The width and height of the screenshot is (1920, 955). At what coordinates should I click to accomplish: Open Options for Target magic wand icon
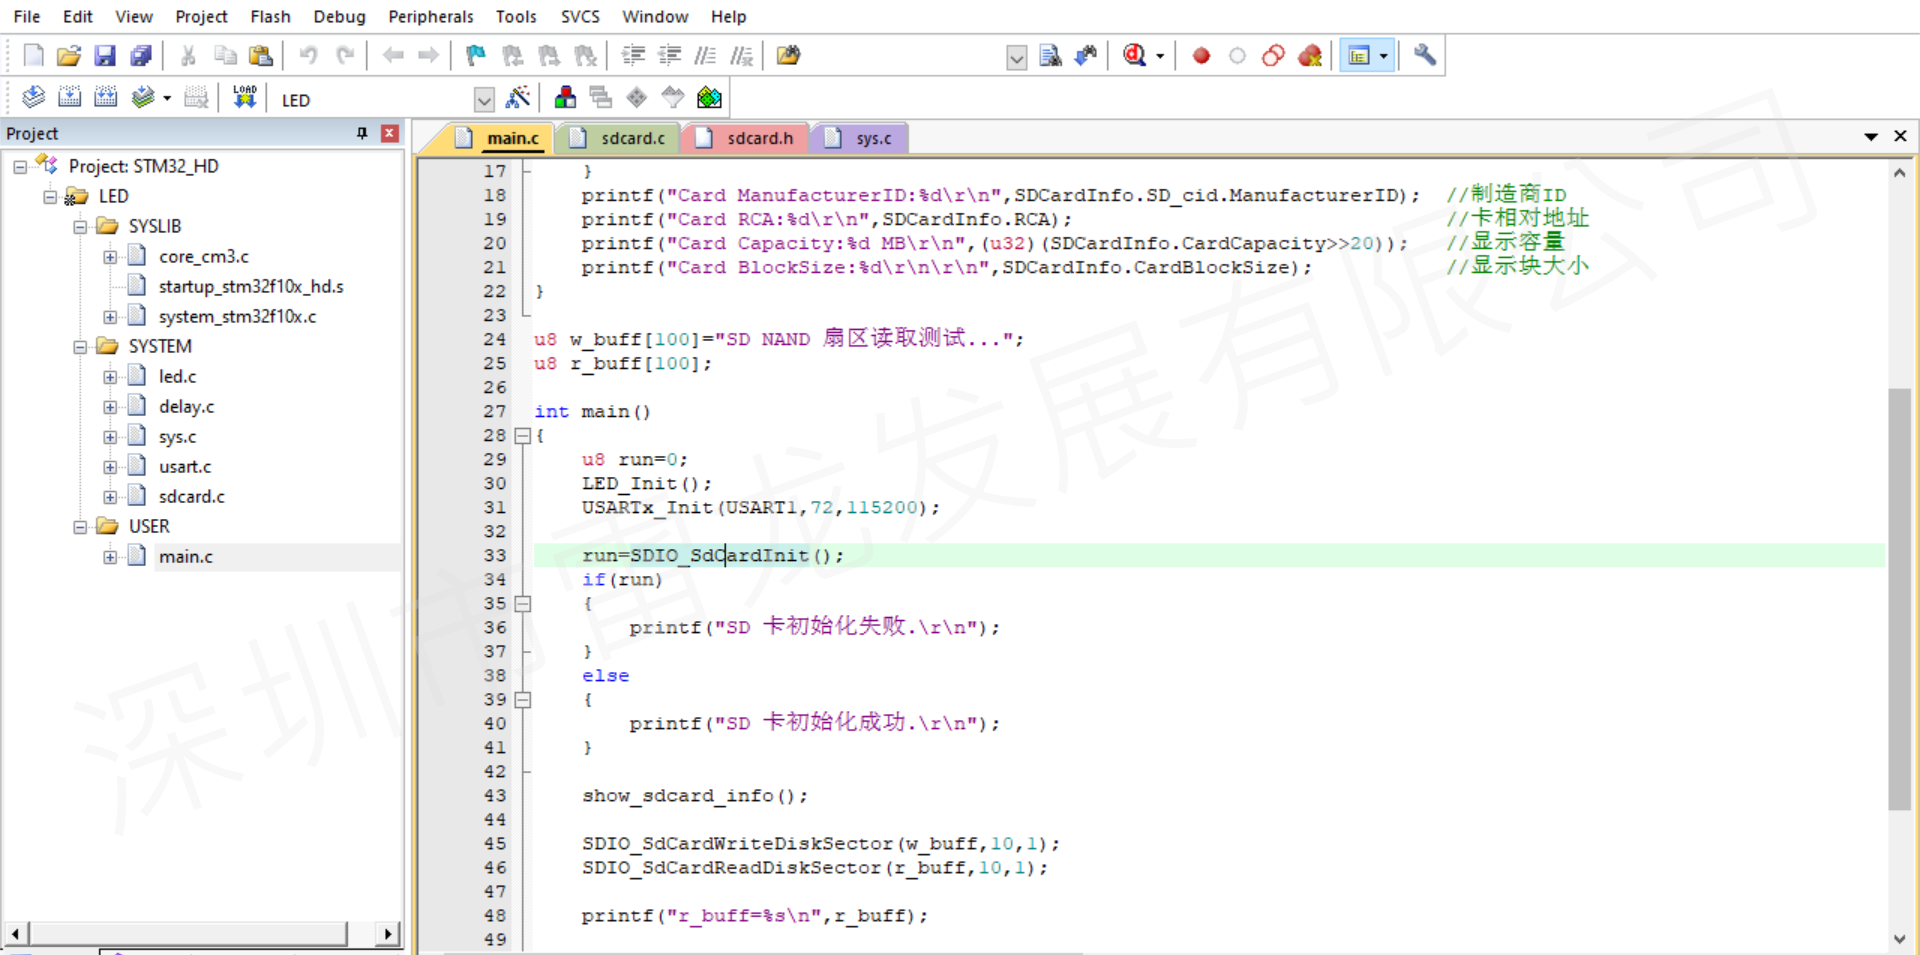click(x=518, y=98)
